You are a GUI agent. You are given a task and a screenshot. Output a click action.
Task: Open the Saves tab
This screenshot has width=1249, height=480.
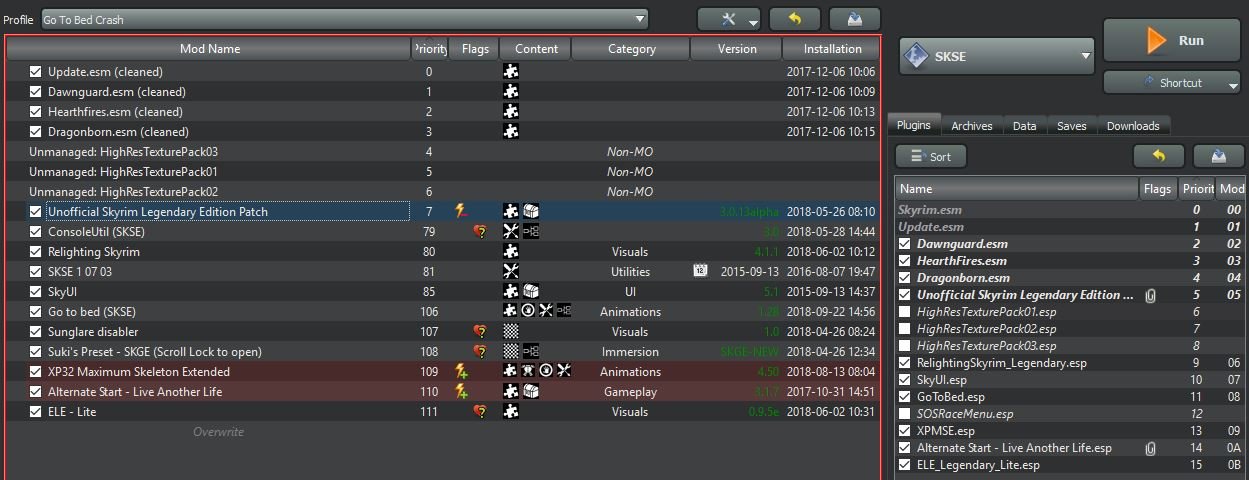tap(1071, 126)
